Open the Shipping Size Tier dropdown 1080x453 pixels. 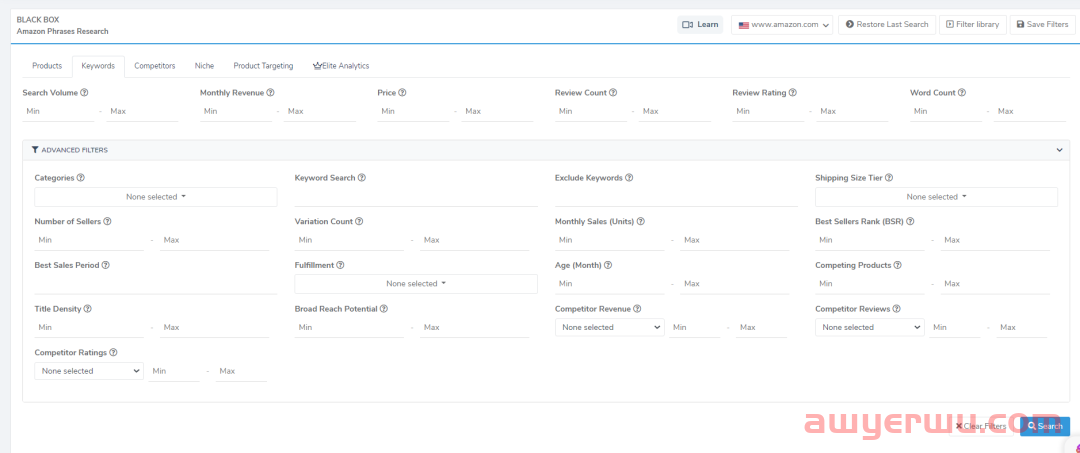coord(936,197)
